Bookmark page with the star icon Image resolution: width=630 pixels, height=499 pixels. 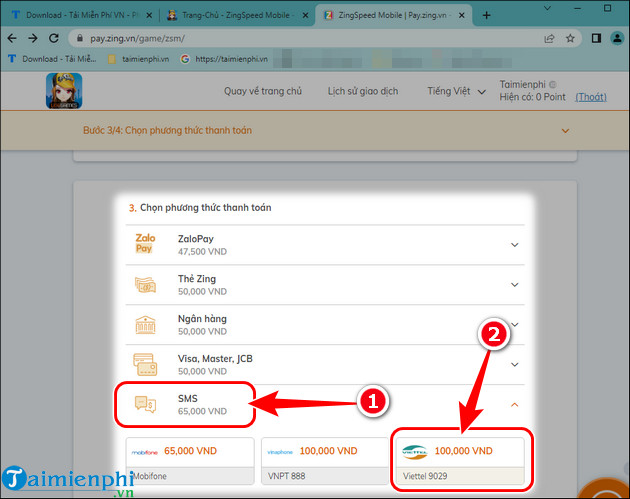point(570,38)
